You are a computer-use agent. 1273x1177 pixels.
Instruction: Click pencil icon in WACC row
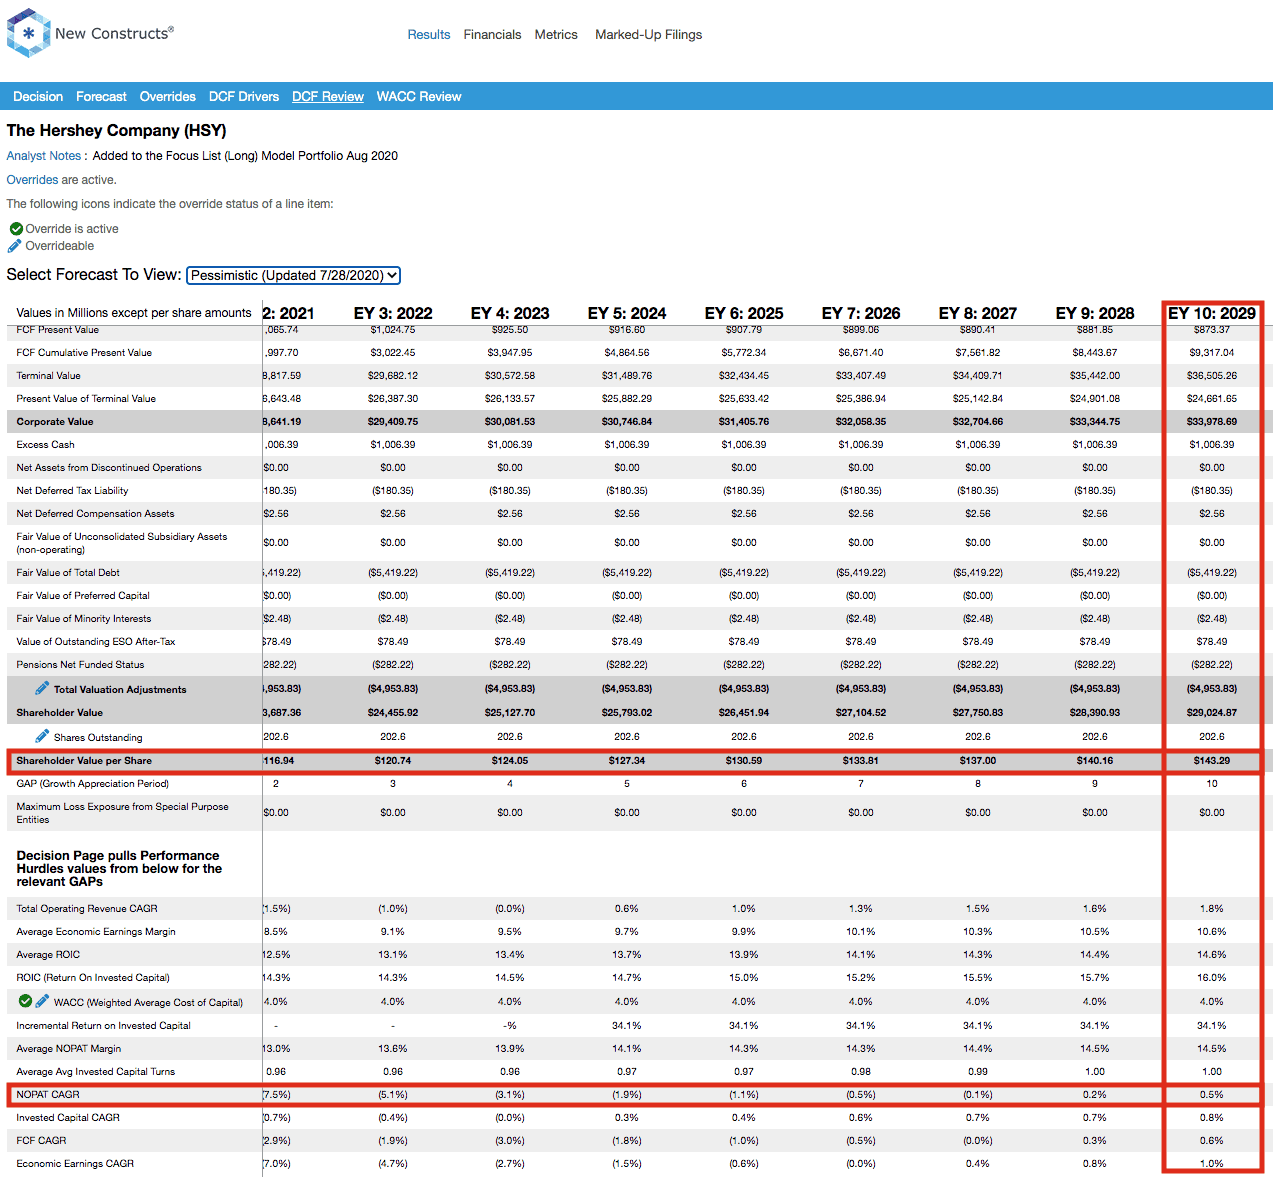pos(42,1000)
